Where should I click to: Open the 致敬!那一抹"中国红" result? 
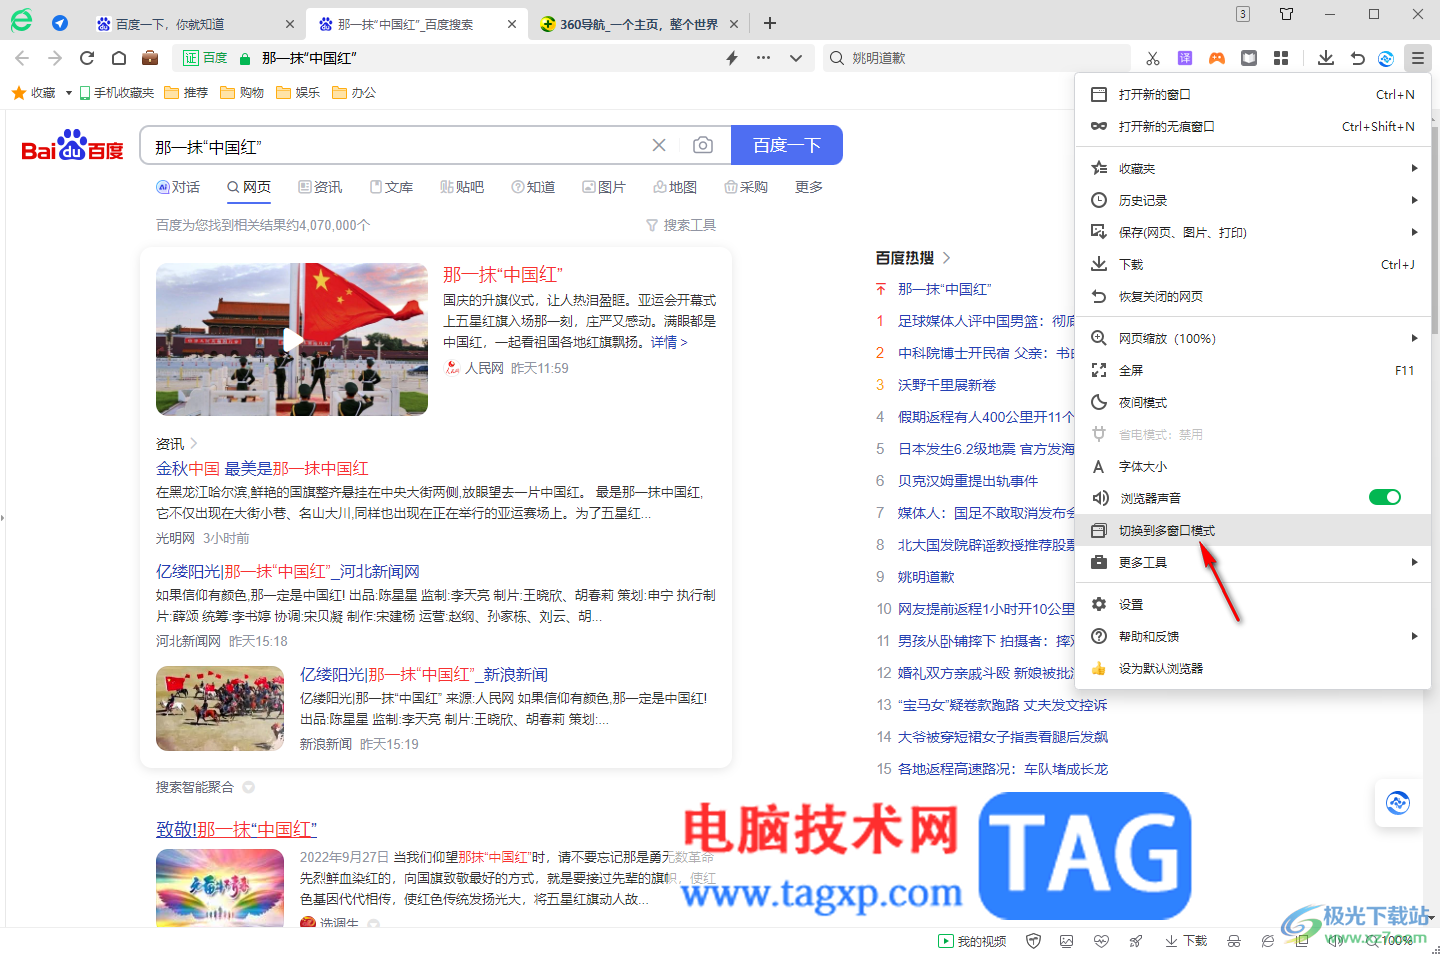236,829
